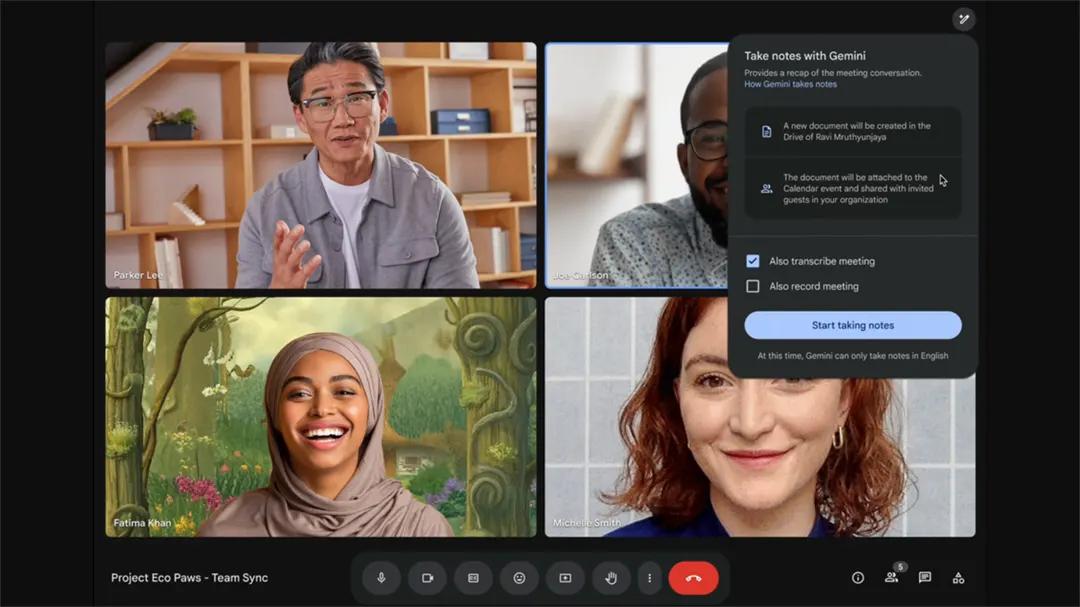
Task: Click the Calendar event sharing notice text
Action: [858, 188]
